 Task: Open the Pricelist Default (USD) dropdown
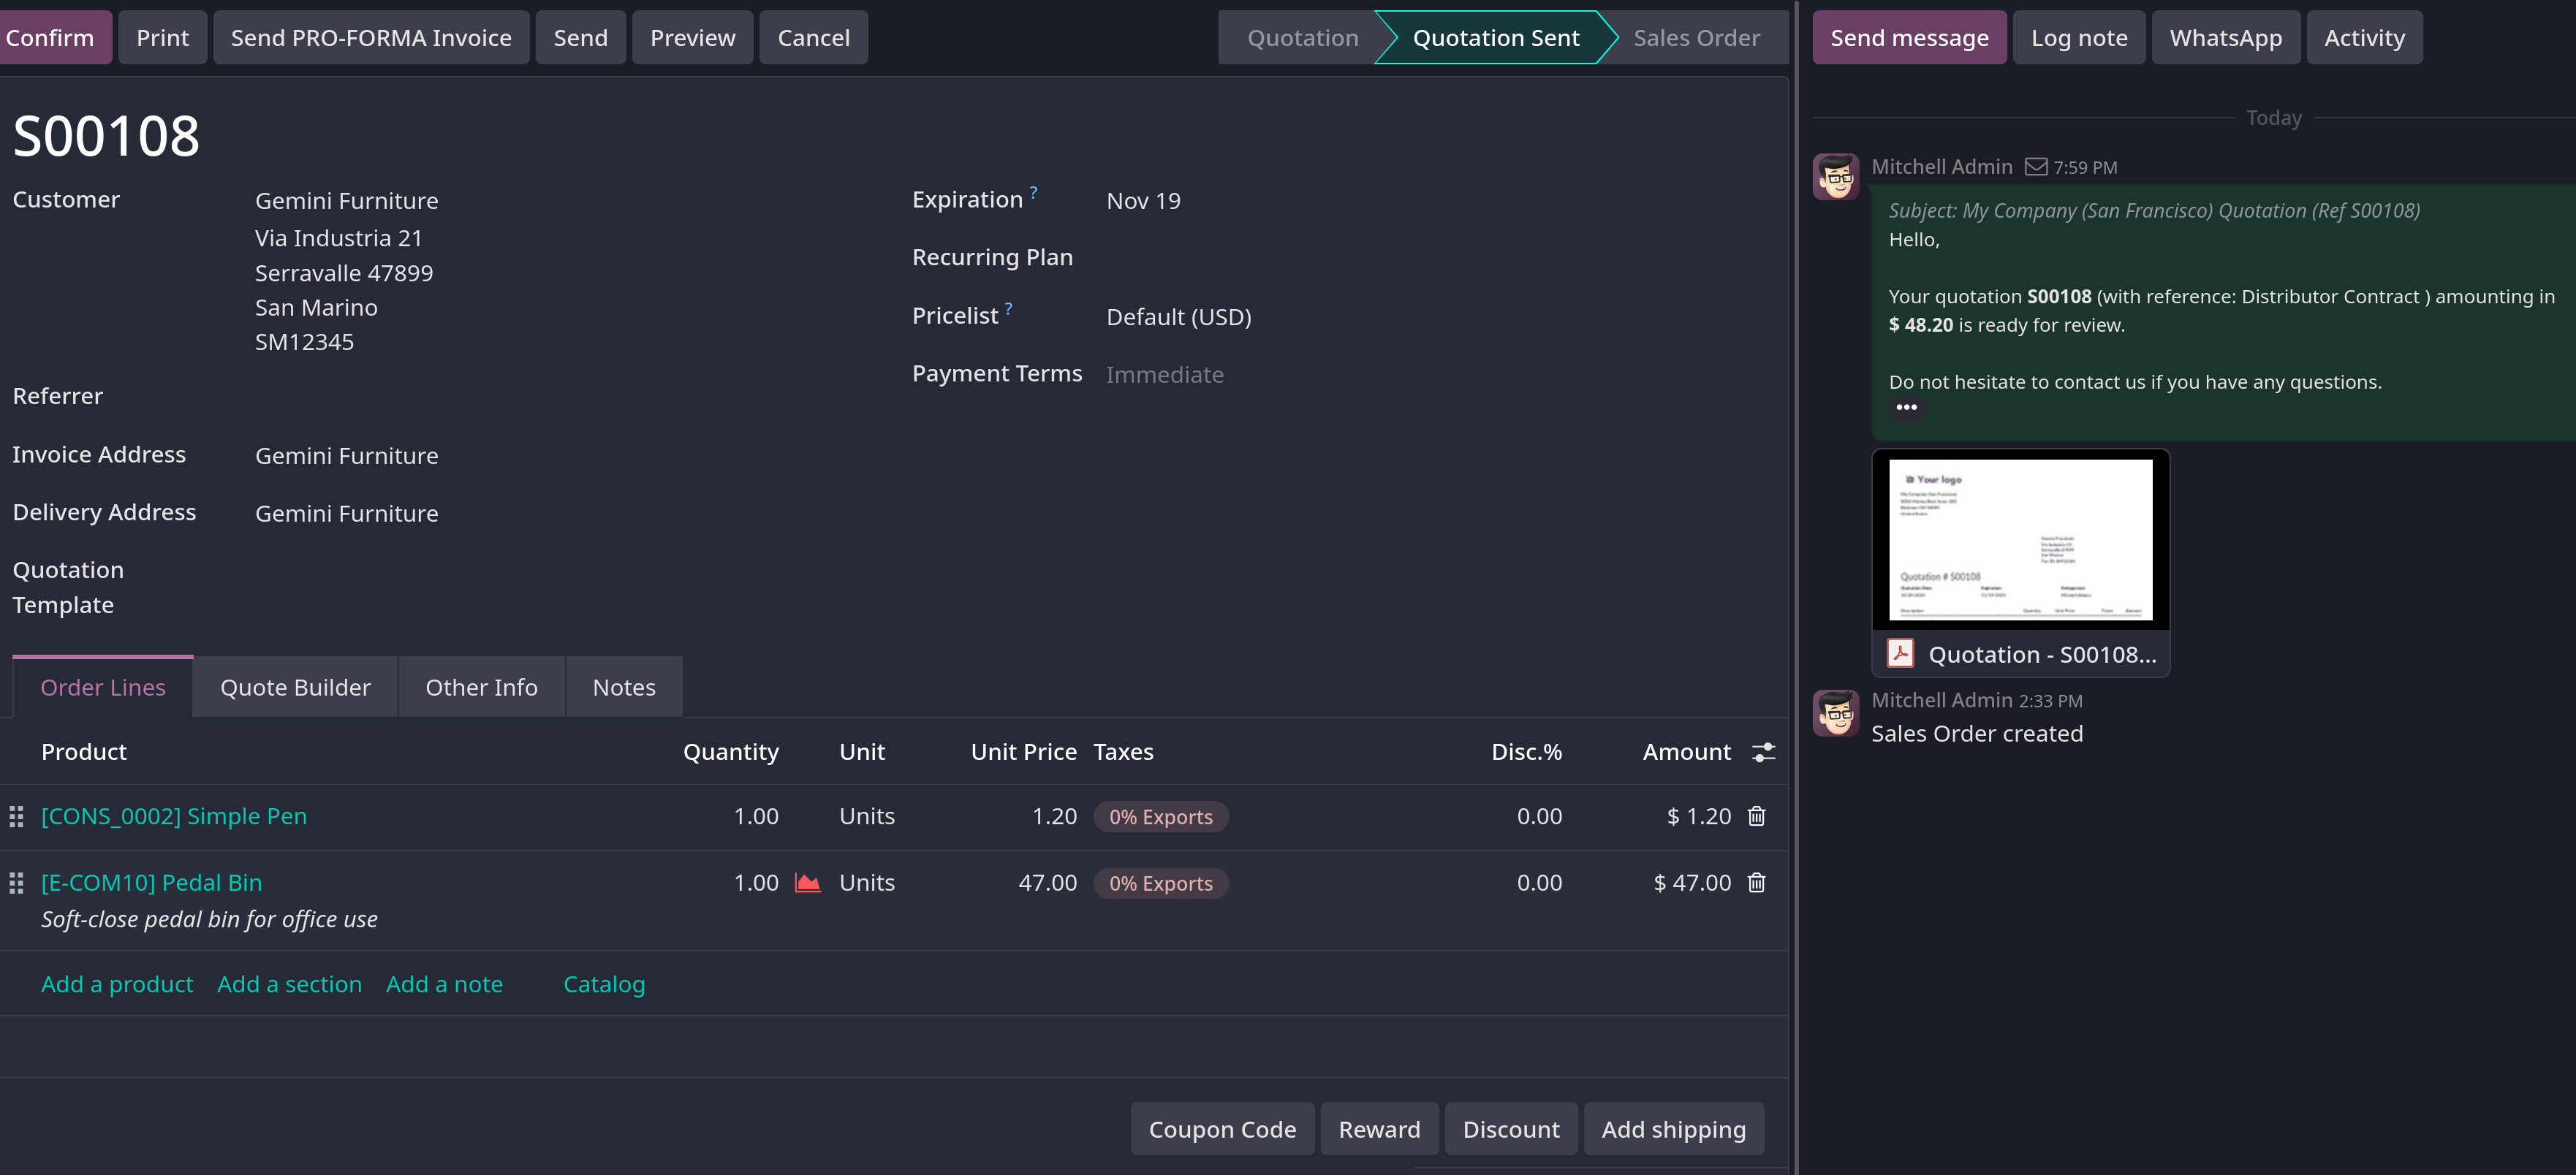(x=1178, y=317)
